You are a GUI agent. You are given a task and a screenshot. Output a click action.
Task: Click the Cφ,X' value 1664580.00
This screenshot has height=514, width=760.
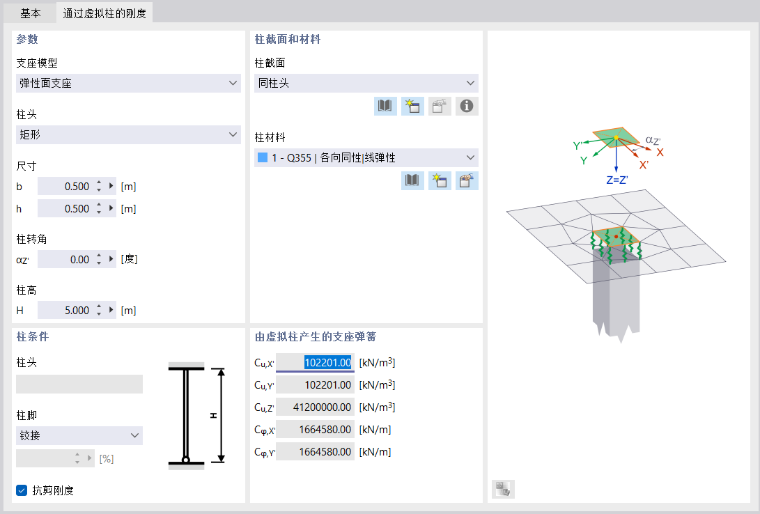315,430
